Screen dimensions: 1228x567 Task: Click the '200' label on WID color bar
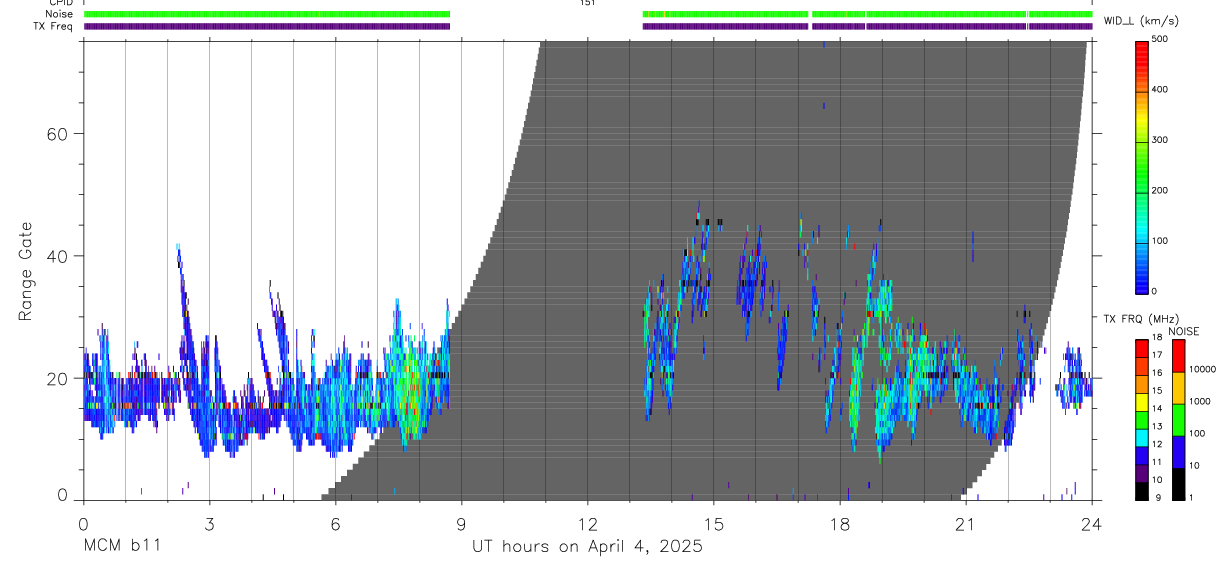click(1159, 190)
